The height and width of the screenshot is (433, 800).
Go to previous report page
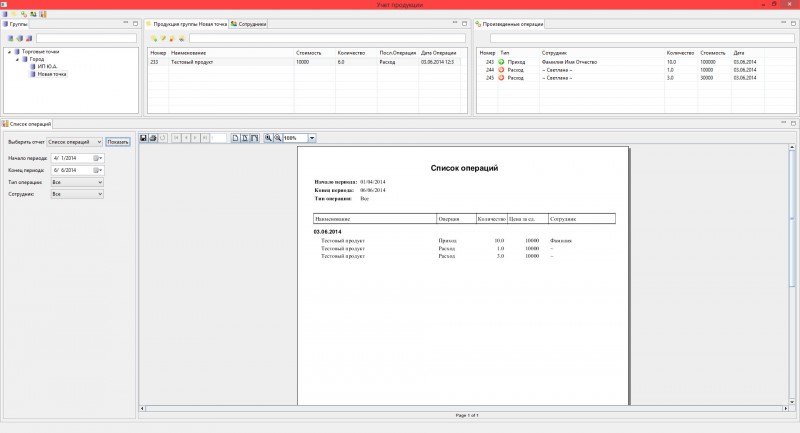pos(186,138)
